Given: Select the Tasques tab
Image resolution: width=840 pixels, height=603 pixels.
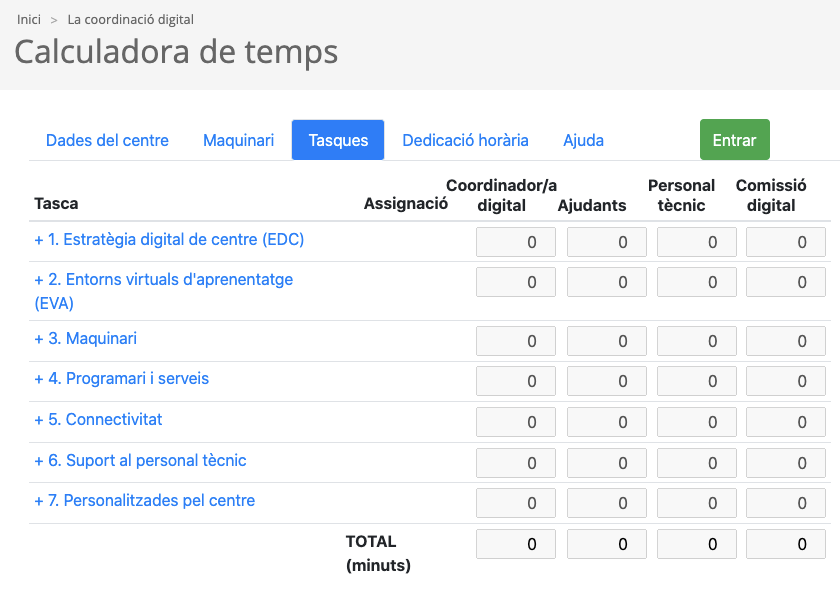Looking at the screenshot, I should coord(337,140).
